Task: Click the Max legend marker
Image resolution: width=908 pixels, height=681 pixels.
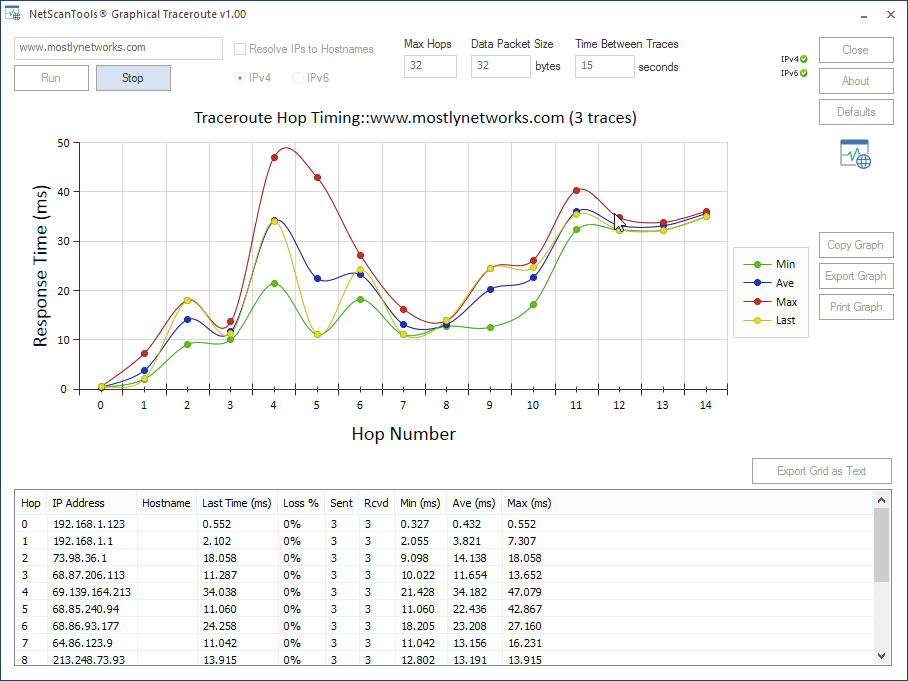Action: [x=757, y=302]
